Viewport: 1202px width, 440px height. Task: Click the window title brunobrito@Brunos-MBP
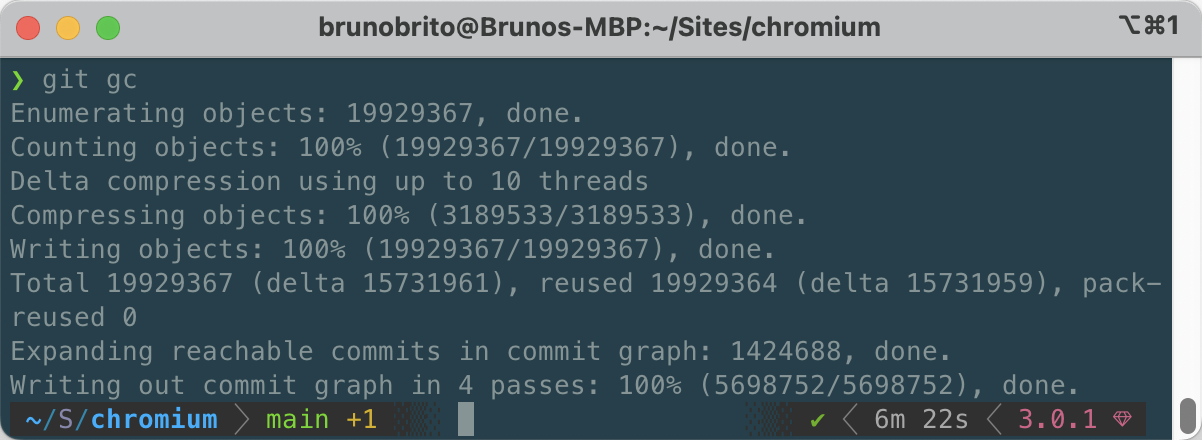coord(599,27)
